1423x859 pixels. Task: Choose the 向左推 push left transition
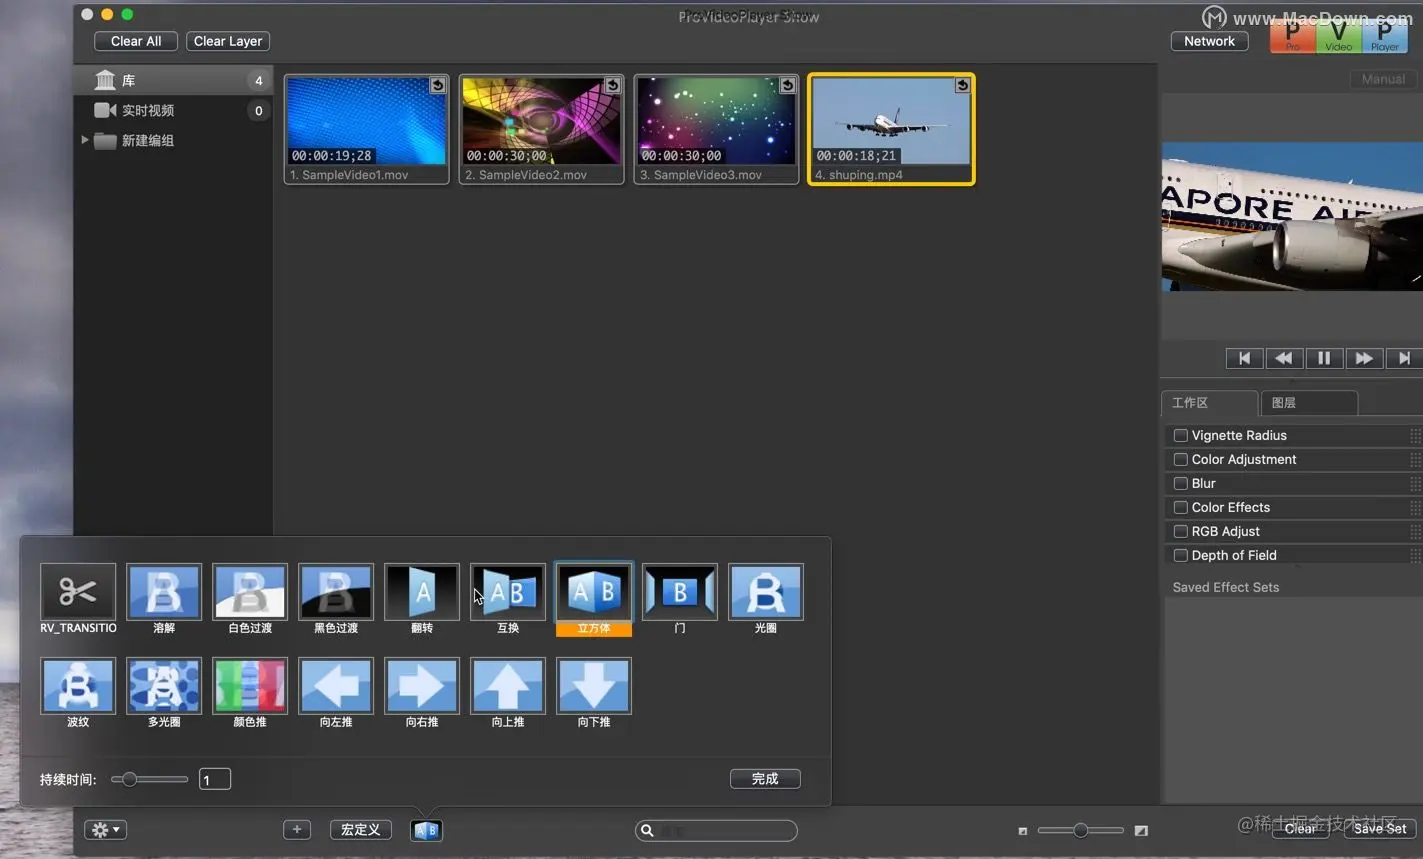[336, 685]
